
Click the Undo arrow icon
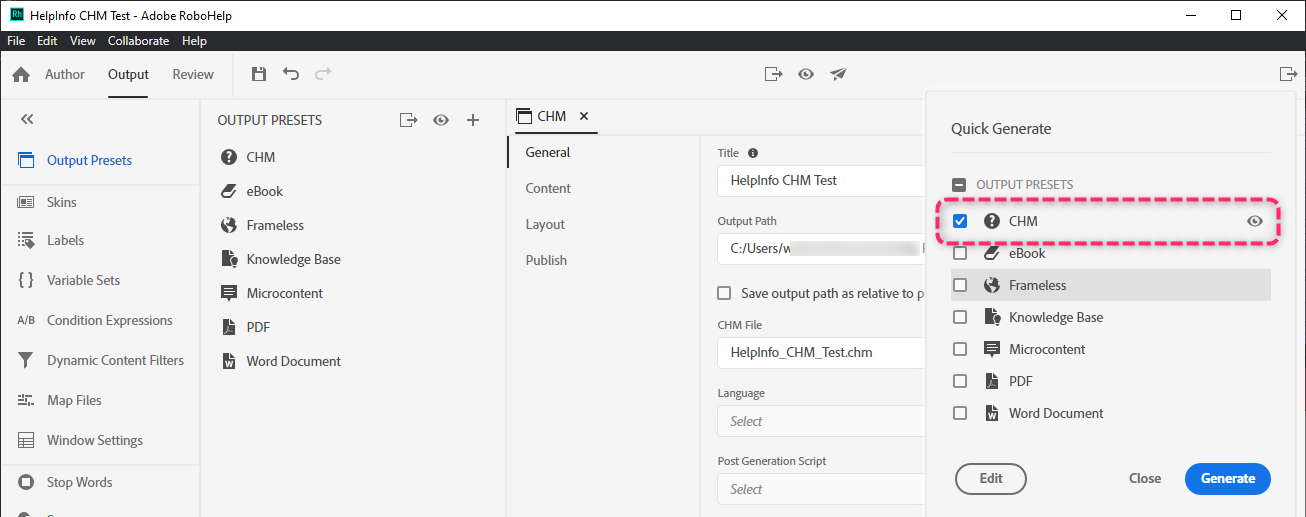click(291, 74)
